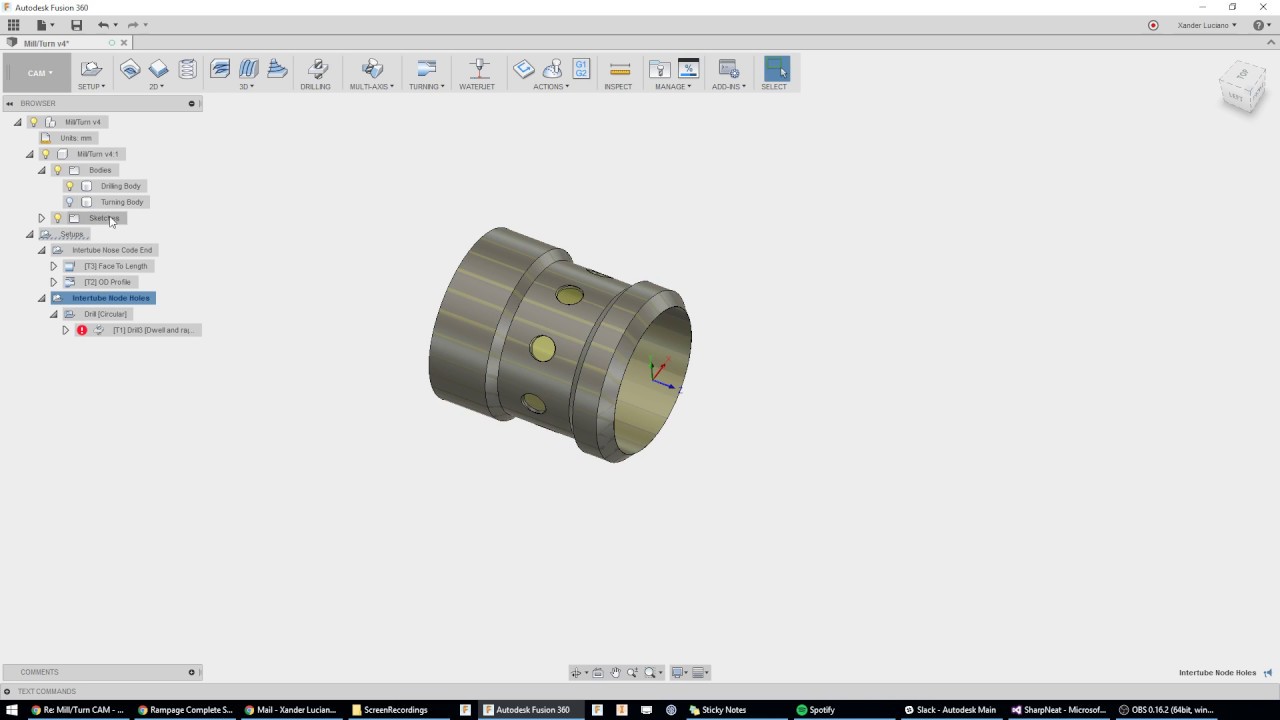Click the new Setup folder icon

(x=91, y=68)
